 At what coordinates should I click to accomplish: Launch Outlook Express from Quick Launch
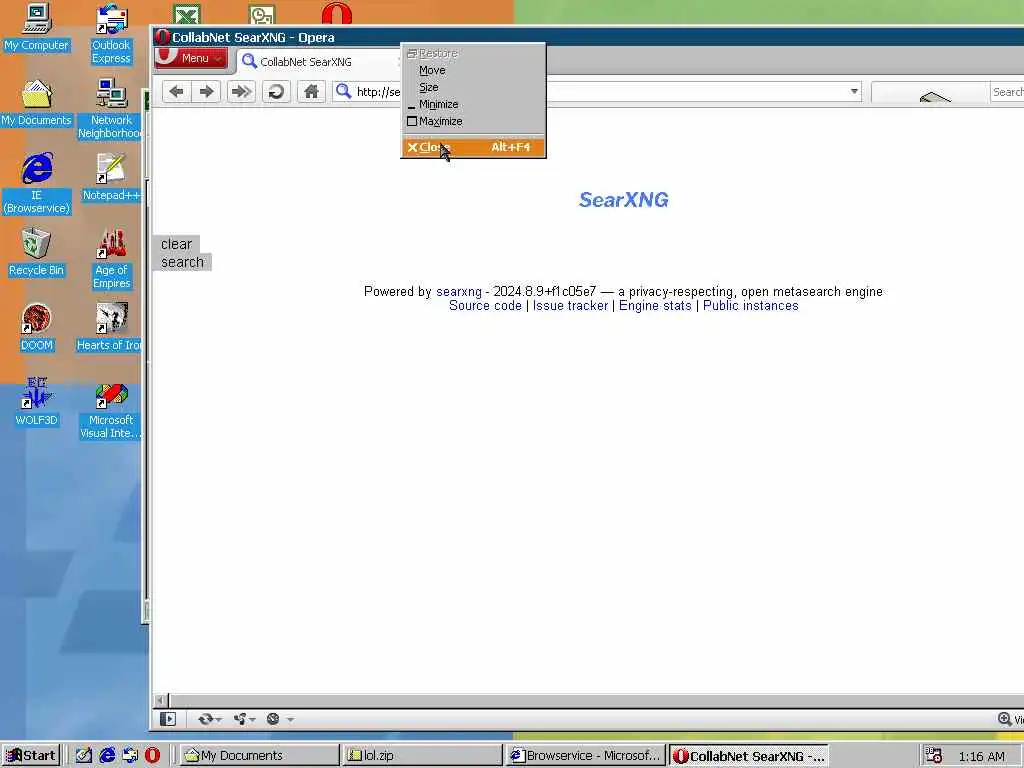[x=130, y=756]
